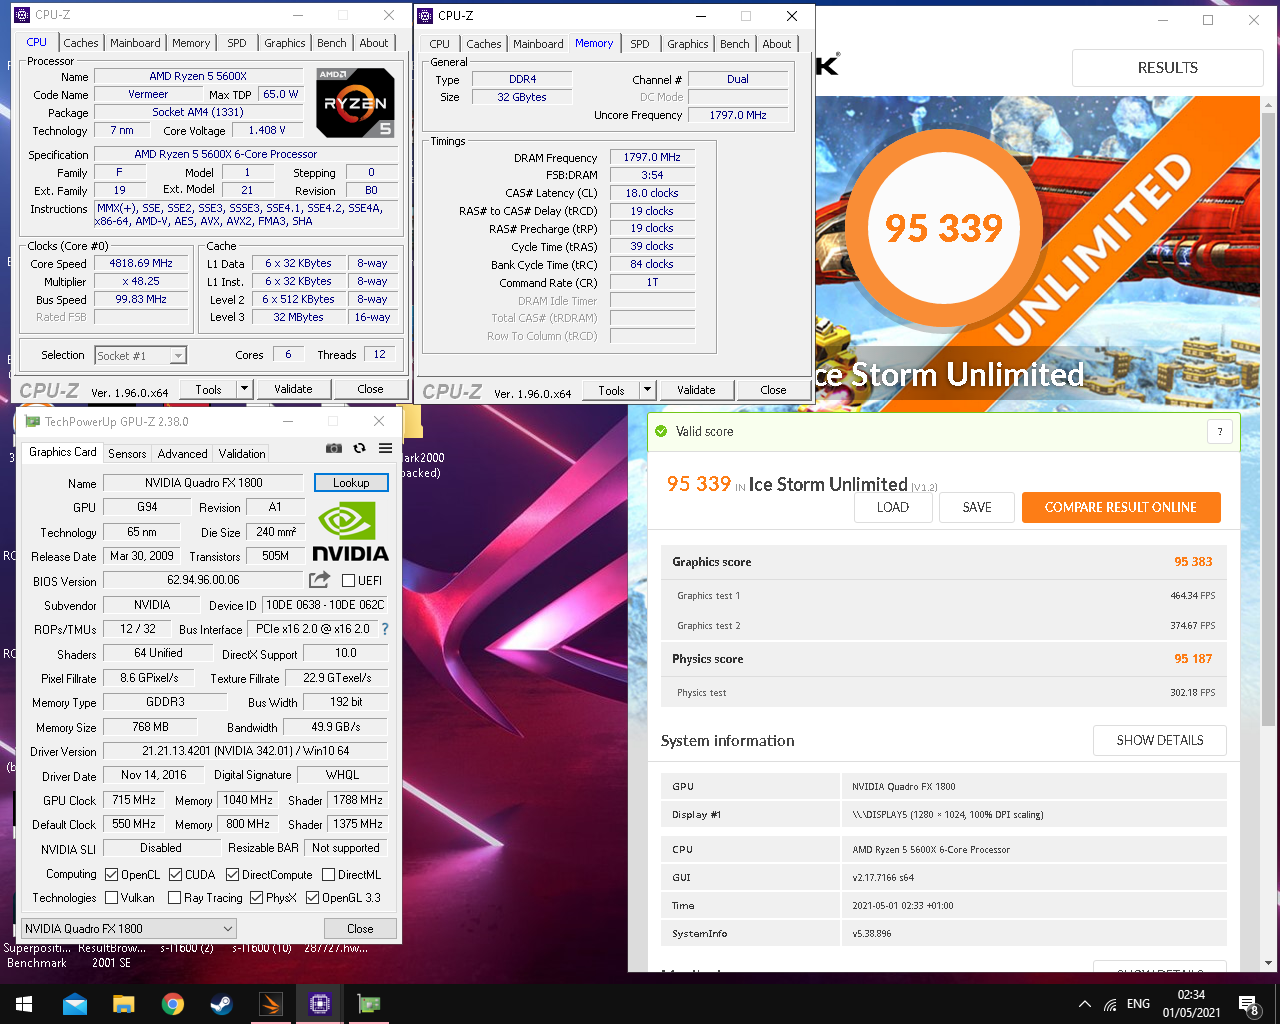The width and height of the screenshot is (1280, 1024).
Task: Toggle OpenGL 3.3 checkbox
Action: (x=313, y=898)
